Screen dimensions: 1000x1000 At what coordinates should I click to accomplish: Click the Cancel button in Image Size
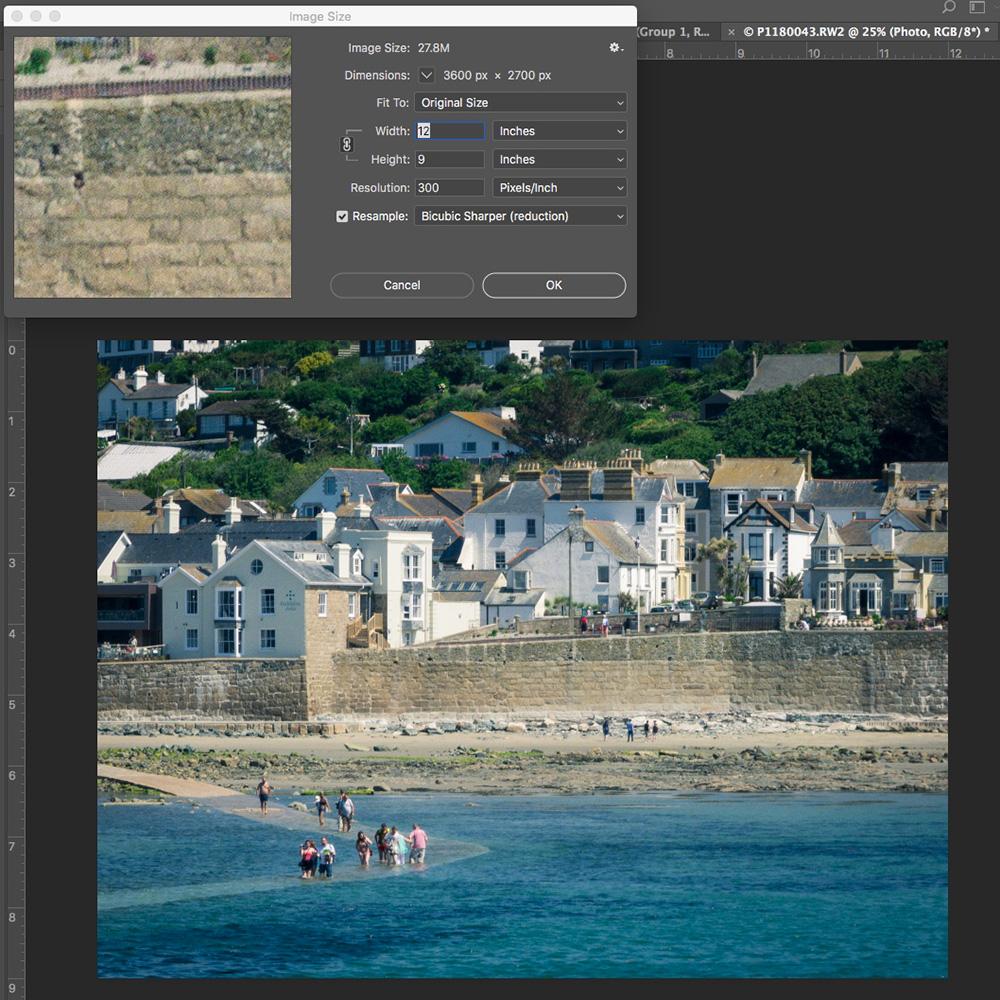coord(402,285)
